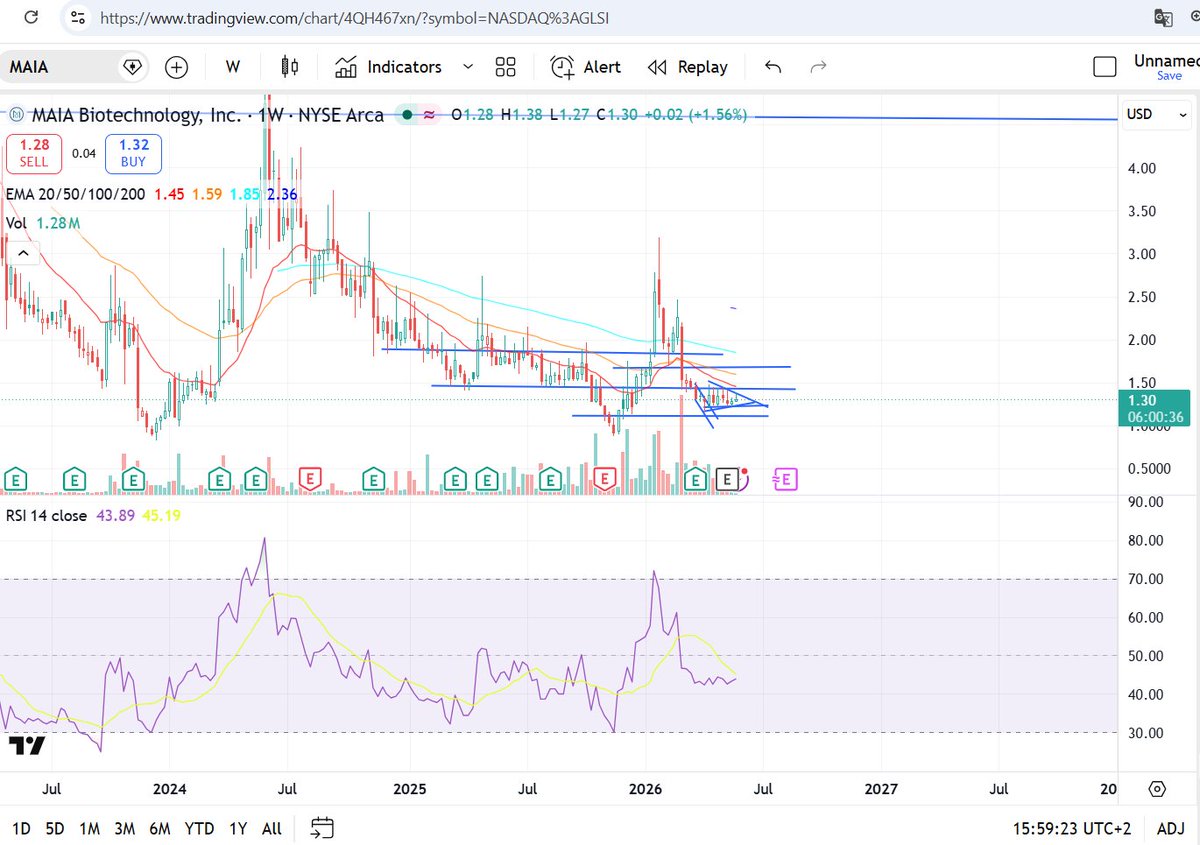Click the pink approximate-data icon in legend

tap(429, 115)
